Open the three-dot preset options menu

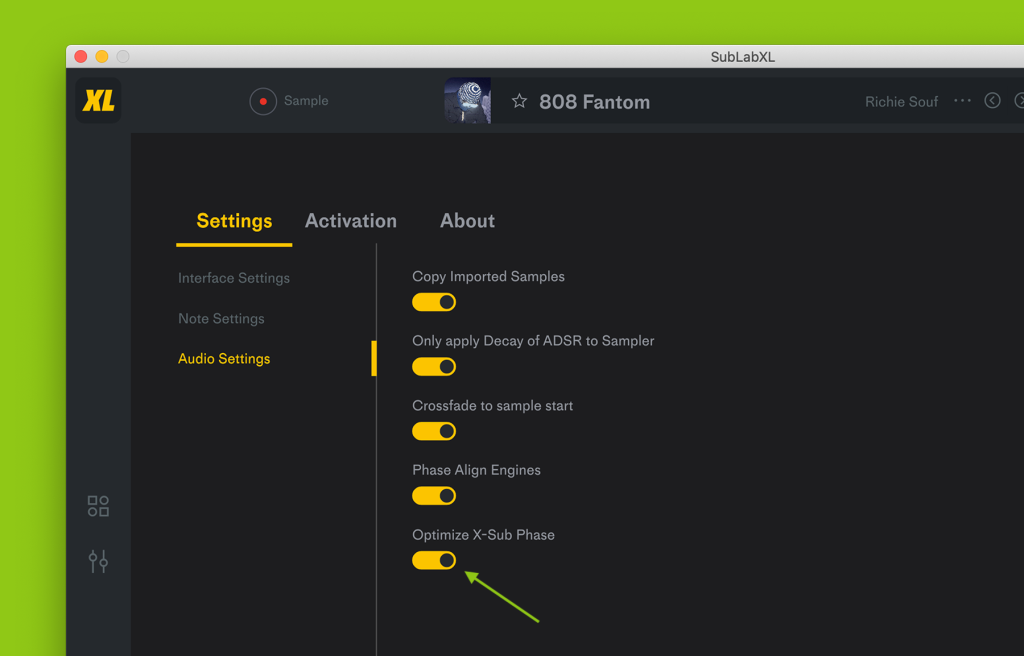pyautogui.click(x=962, y=101)
